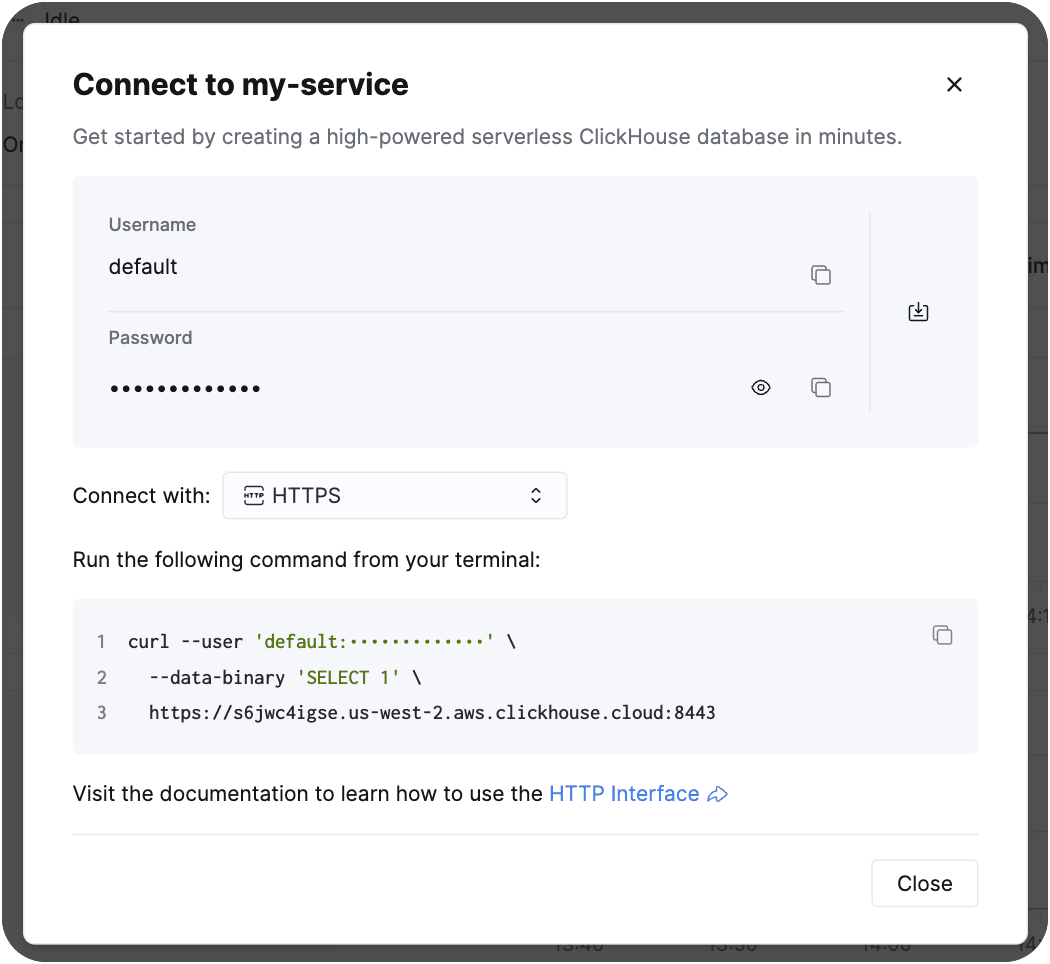Click the curl --user command line
1050x964 pixels.
coord(322,641)
